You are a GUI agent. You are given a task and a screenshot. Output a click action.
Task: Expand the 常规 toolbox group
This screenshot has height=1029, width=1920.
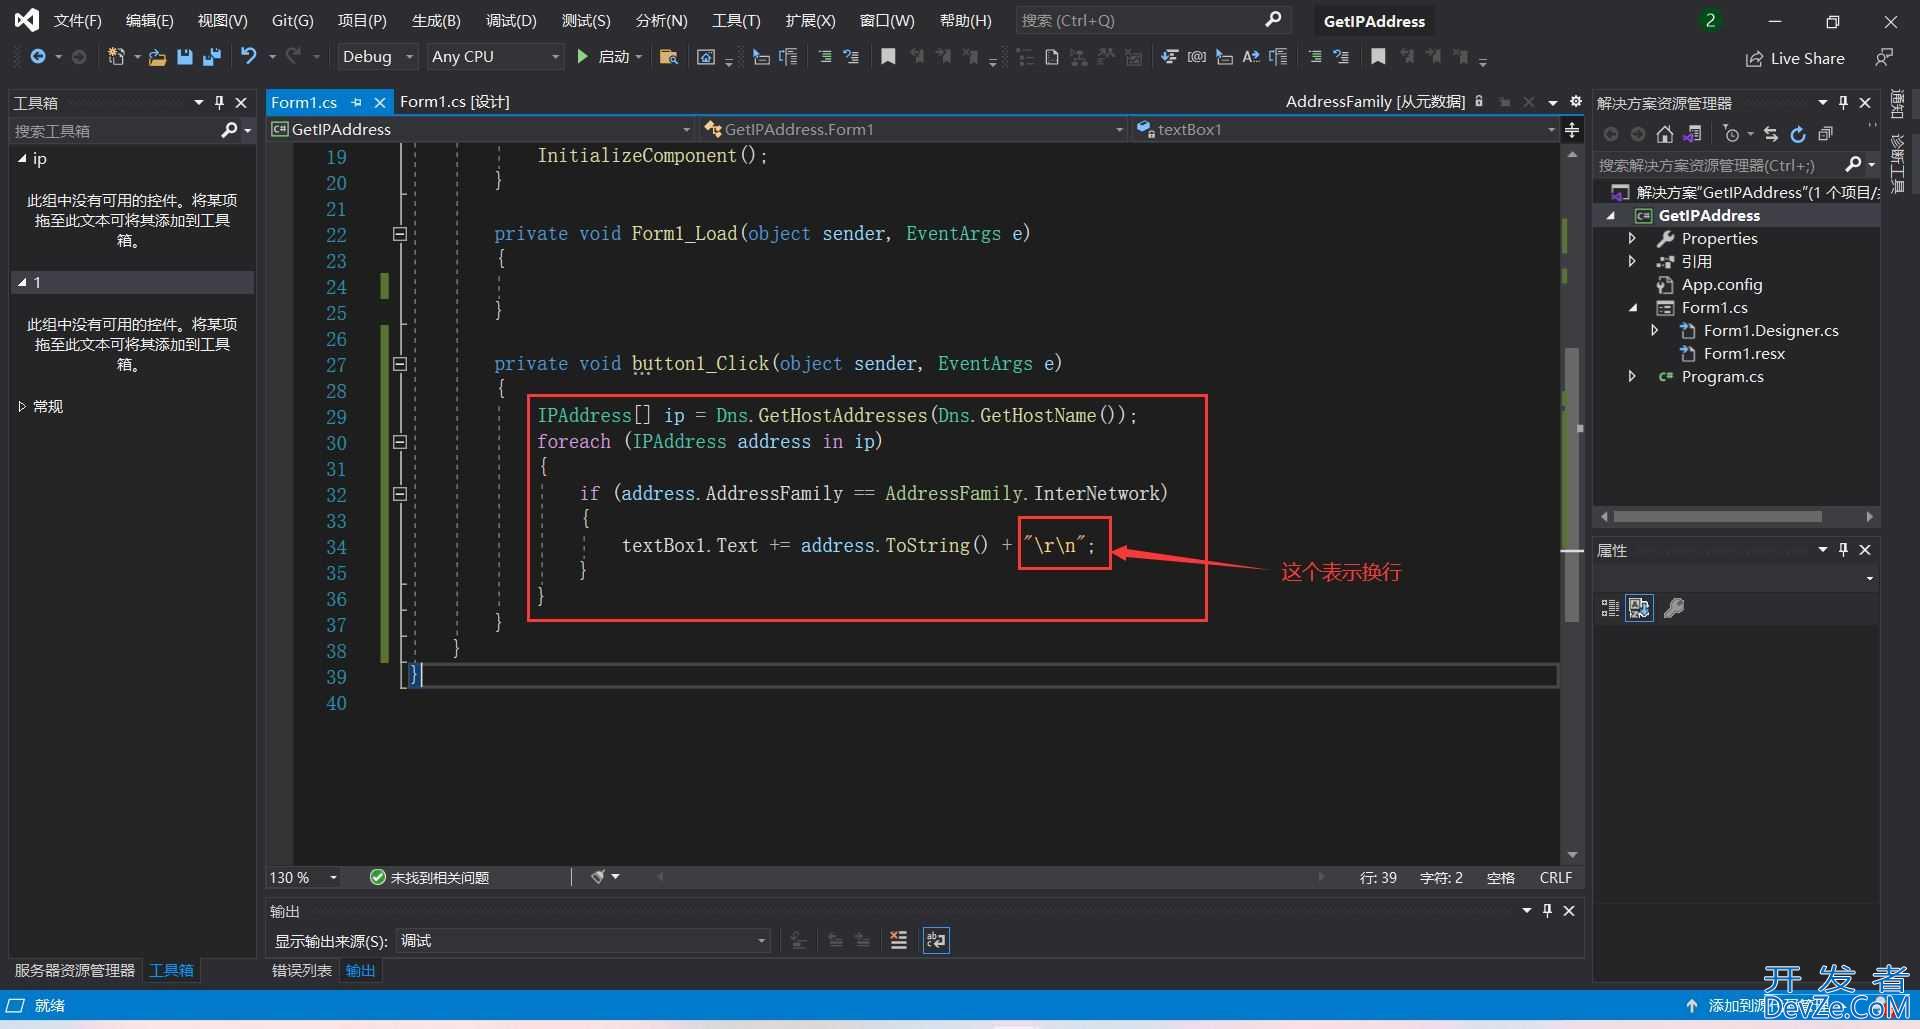click(x=22, y=406)
